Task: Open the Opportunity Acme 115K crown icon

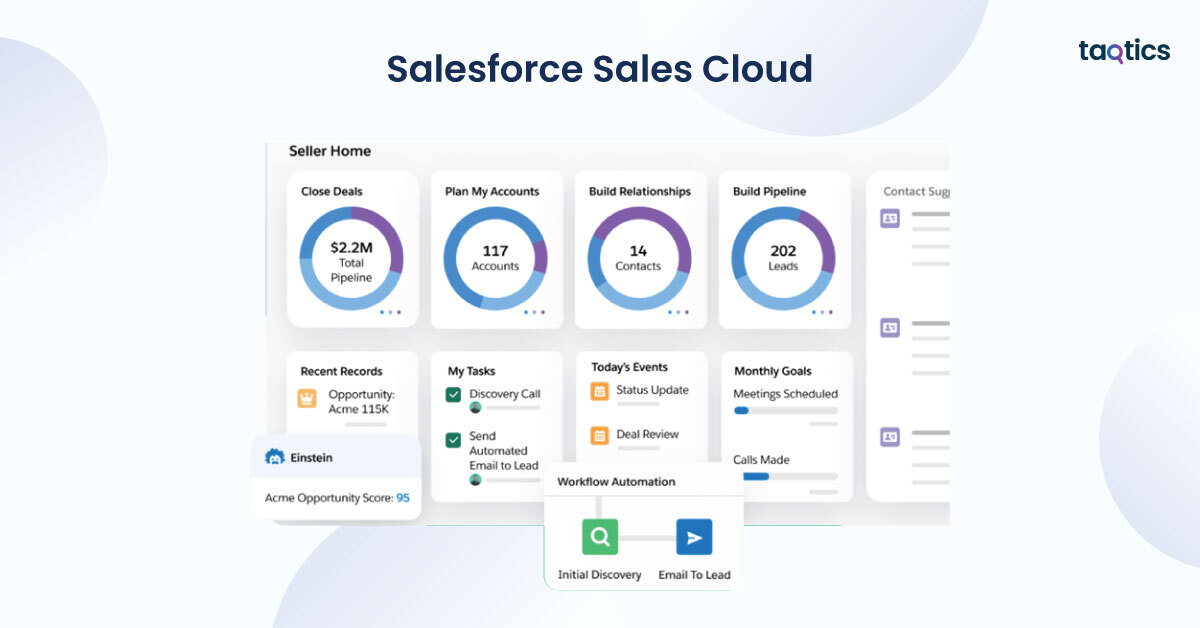Action: click(x=307, y=398)
